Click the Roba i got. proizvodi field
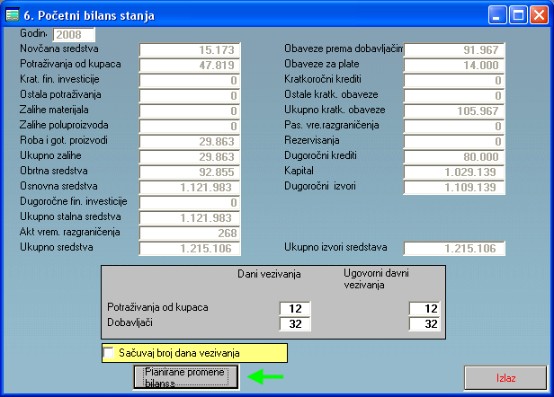Viewport: 554px width, 397px height. pyautogui.click(x=190, y=141)
